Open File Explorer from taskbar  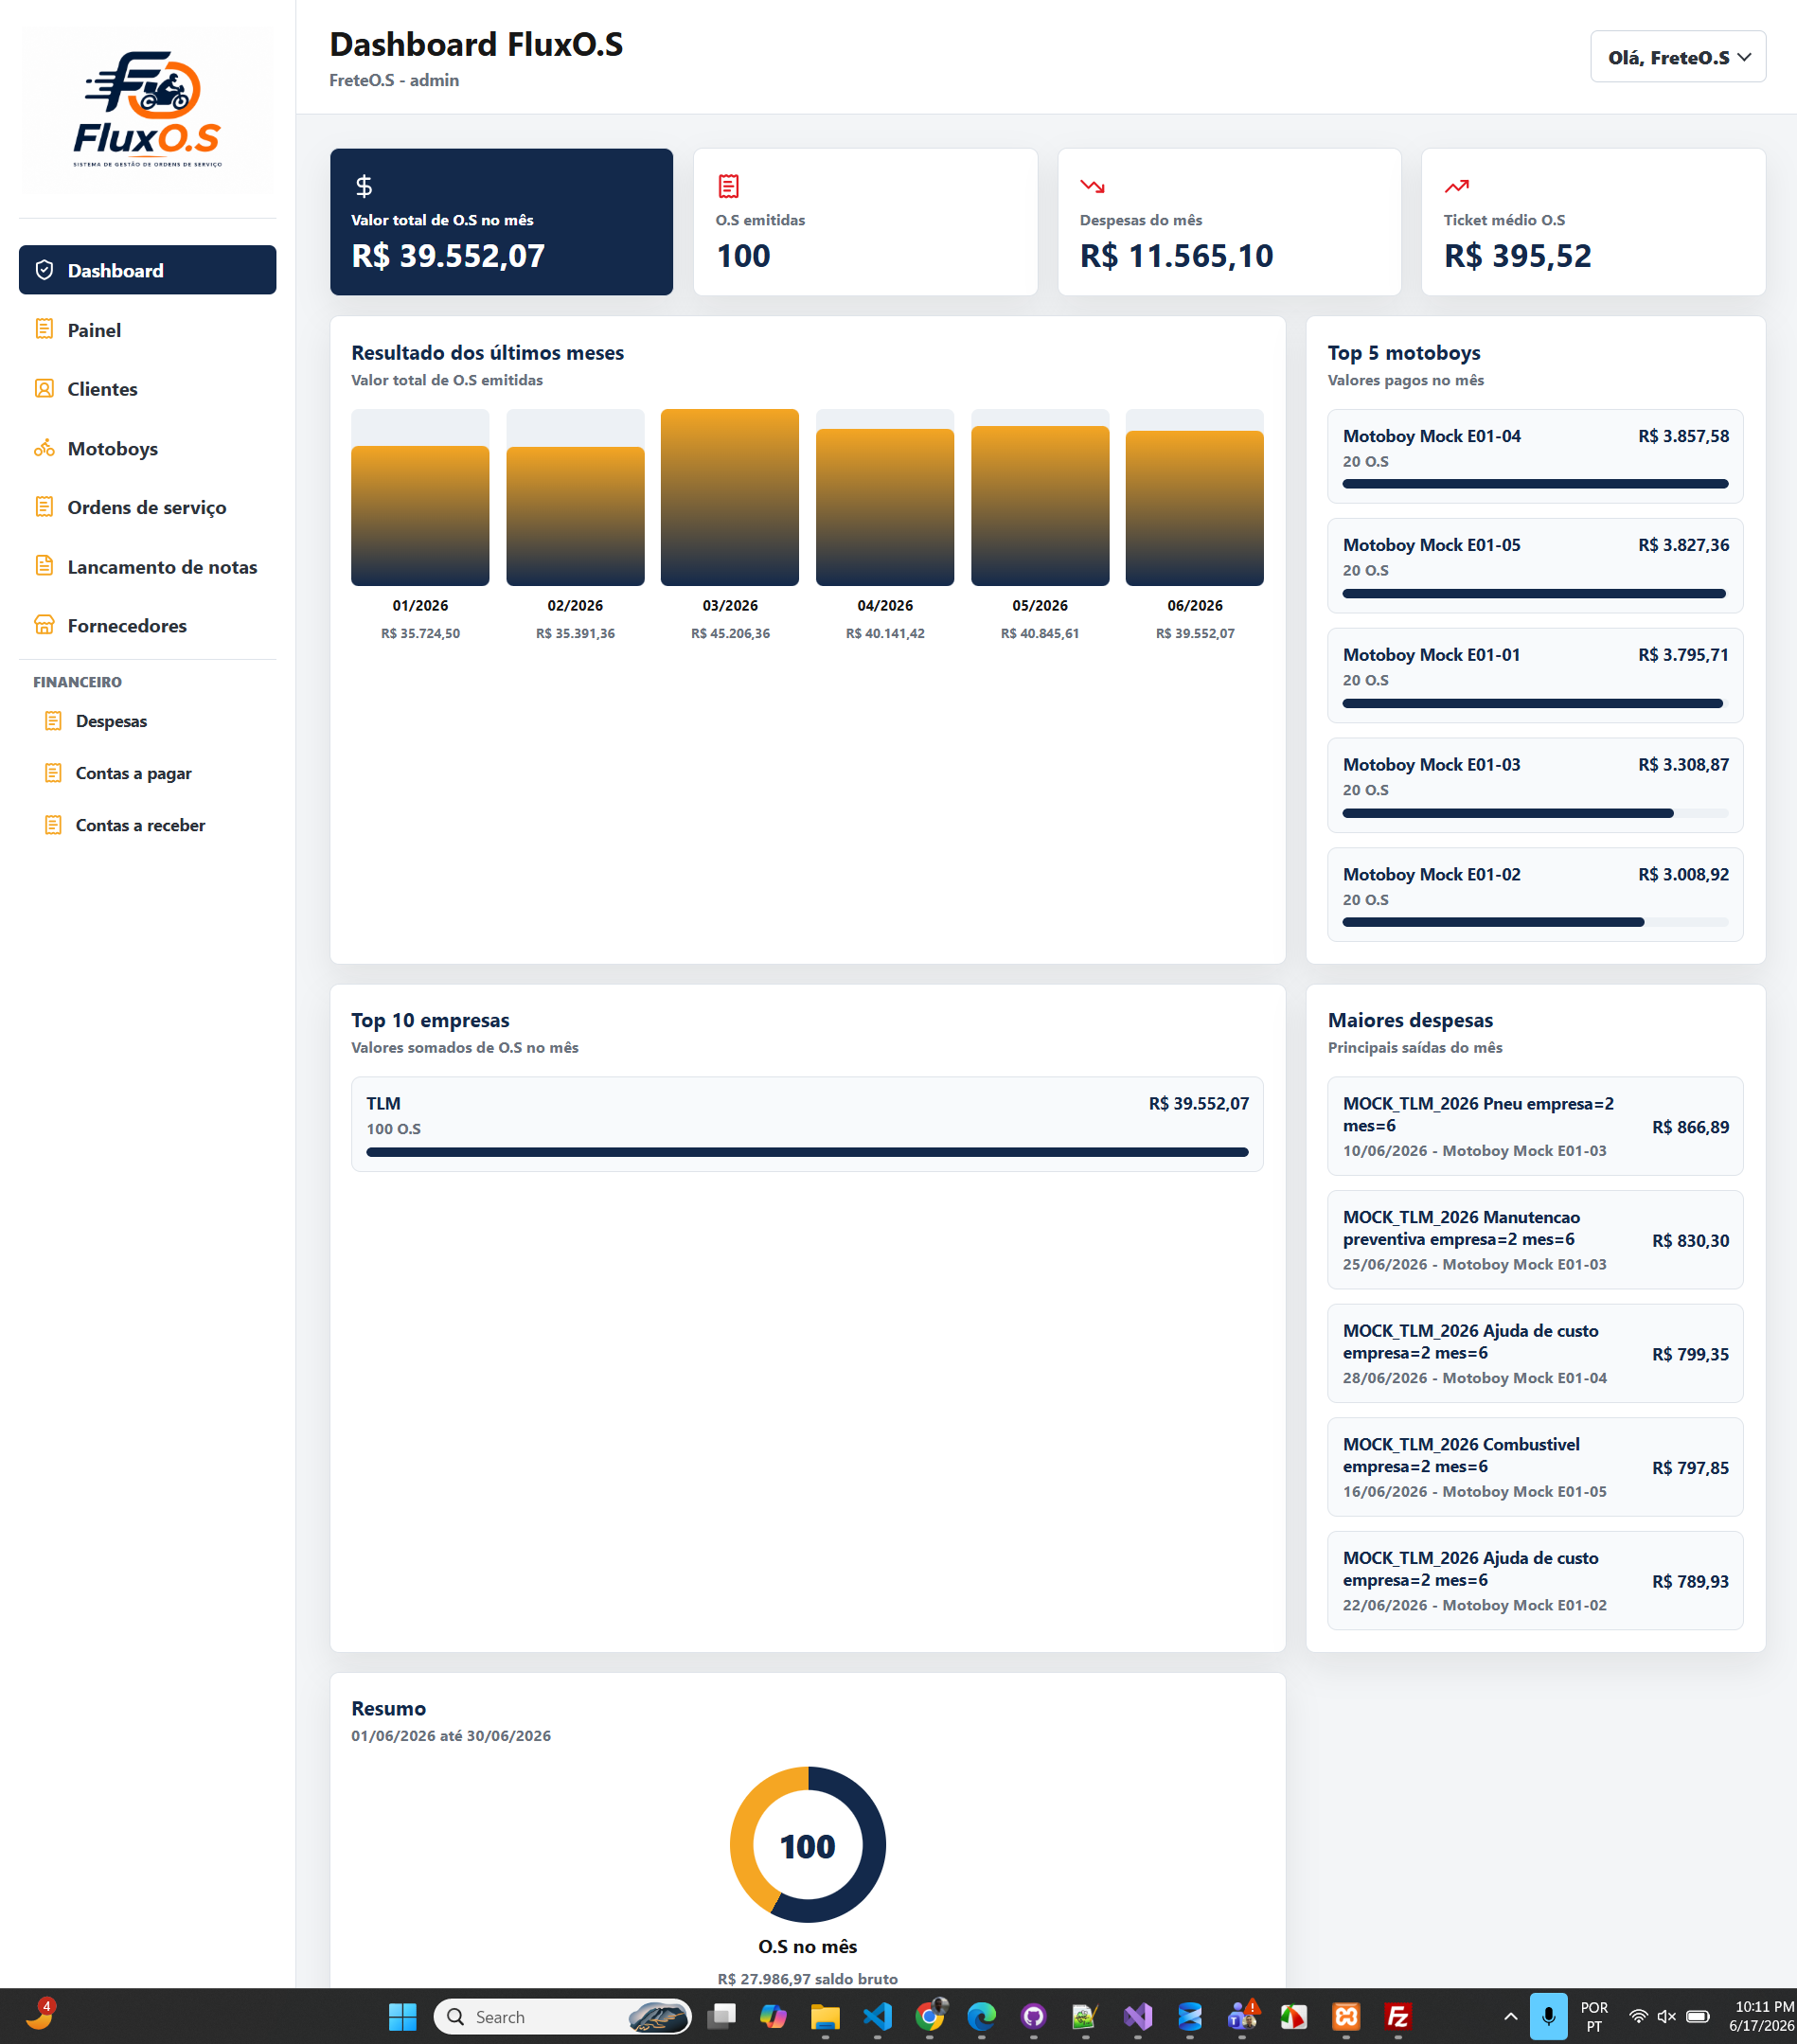pos(825,2017)
